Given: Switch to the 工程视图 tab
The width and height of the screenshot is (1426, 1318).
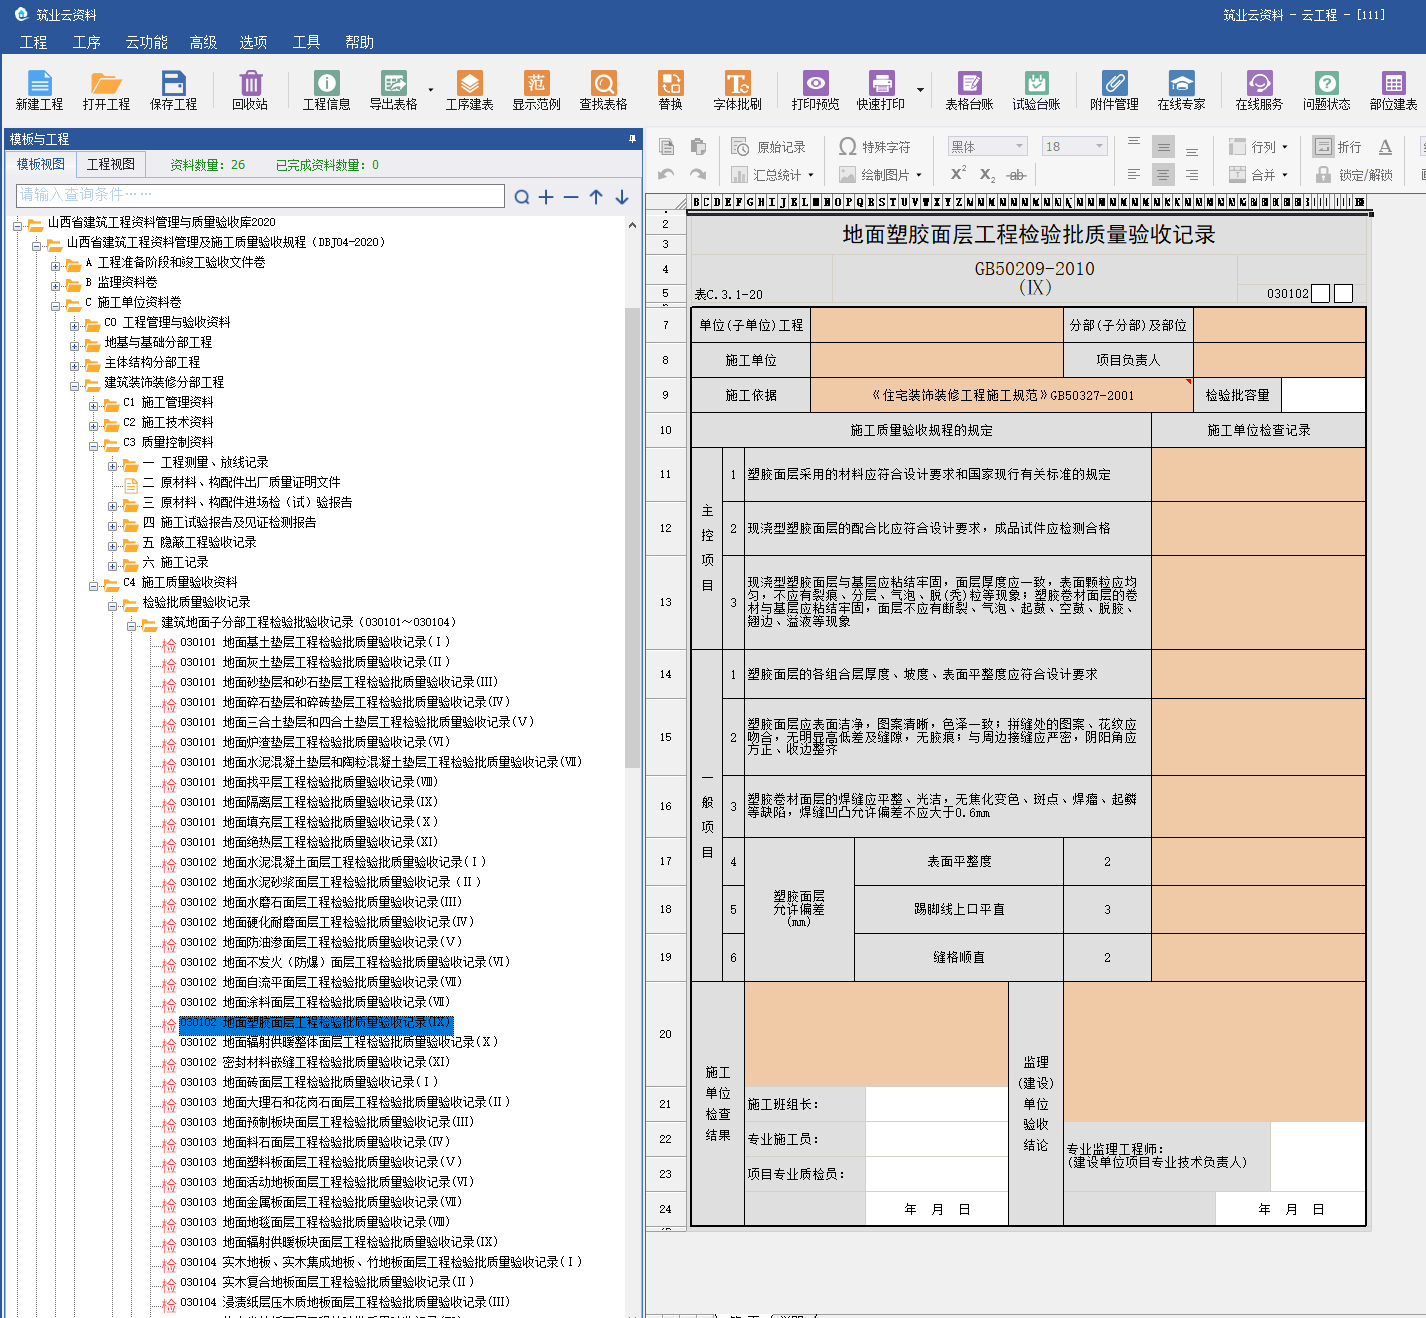Looking at the screenshot, I should click(x=110, y=164).
